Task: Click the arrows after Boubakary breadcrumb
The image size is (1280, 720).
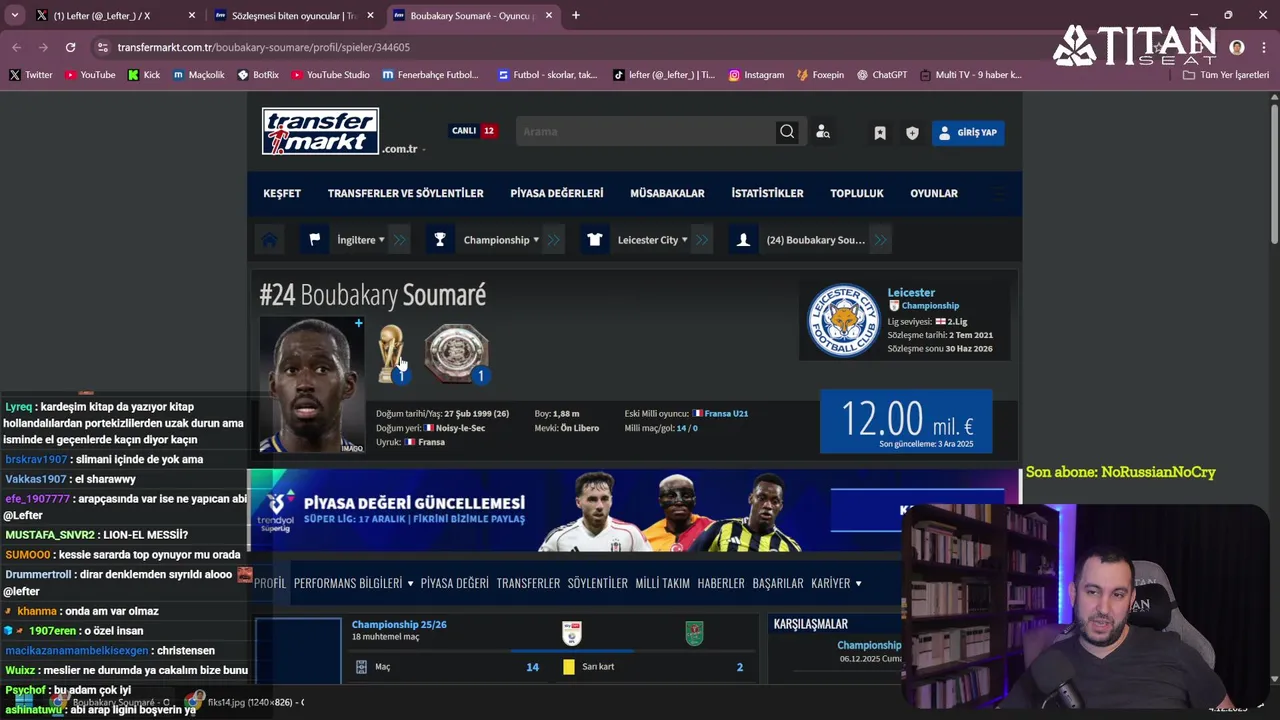Action: (880, 240)
